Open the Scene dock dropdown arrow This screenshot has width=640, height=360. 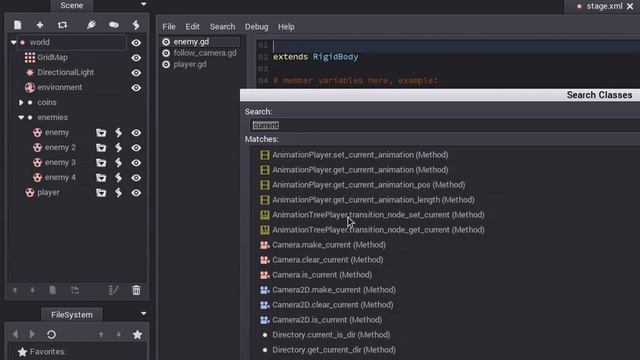[144, 4]
